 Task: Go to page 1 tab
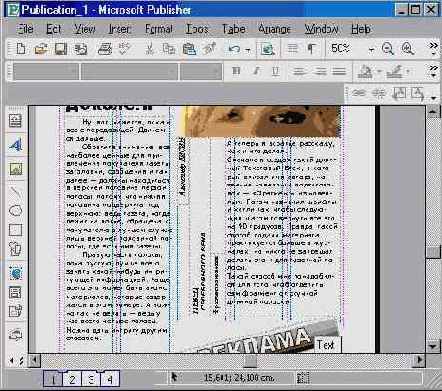pos(52,379)
